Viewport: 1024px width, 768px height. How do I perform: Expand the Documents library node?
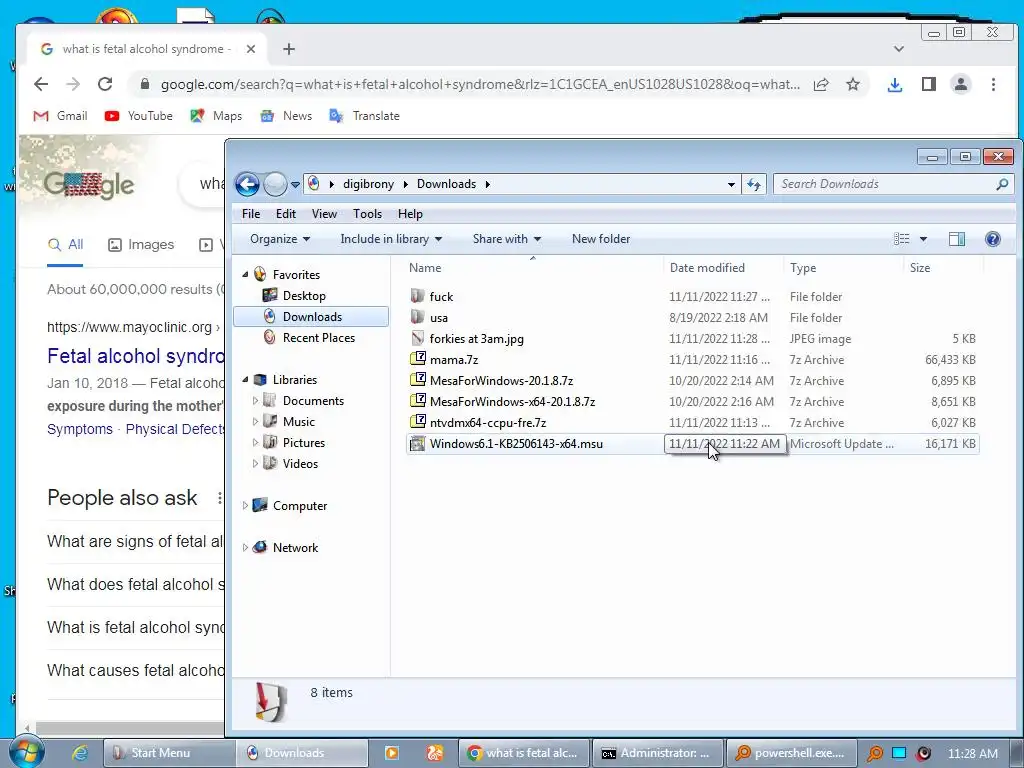pyautogui.click(x=255, y=400)
